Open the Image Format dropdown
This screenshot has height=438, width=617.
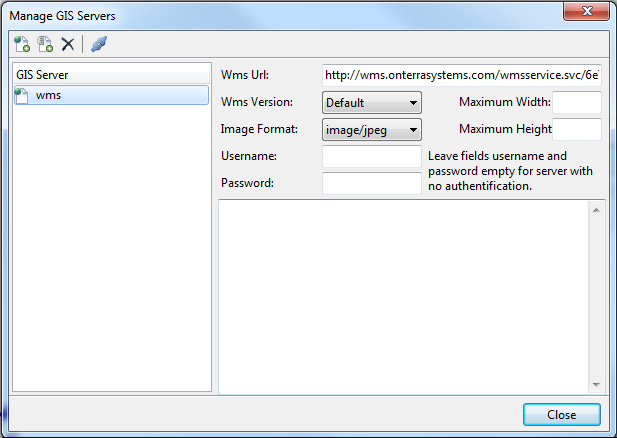coord(372,129)
